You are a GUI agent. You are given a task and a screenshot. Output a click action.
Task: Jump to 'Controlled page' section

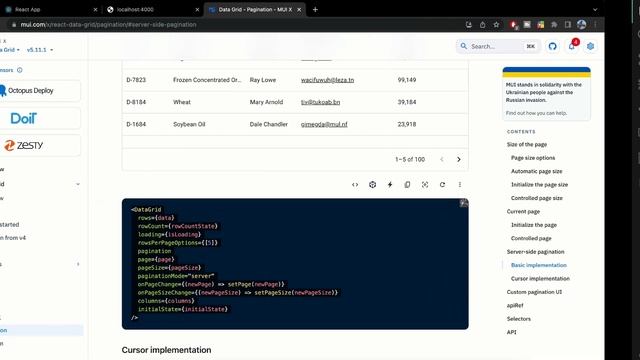click(x=531, y=238)
